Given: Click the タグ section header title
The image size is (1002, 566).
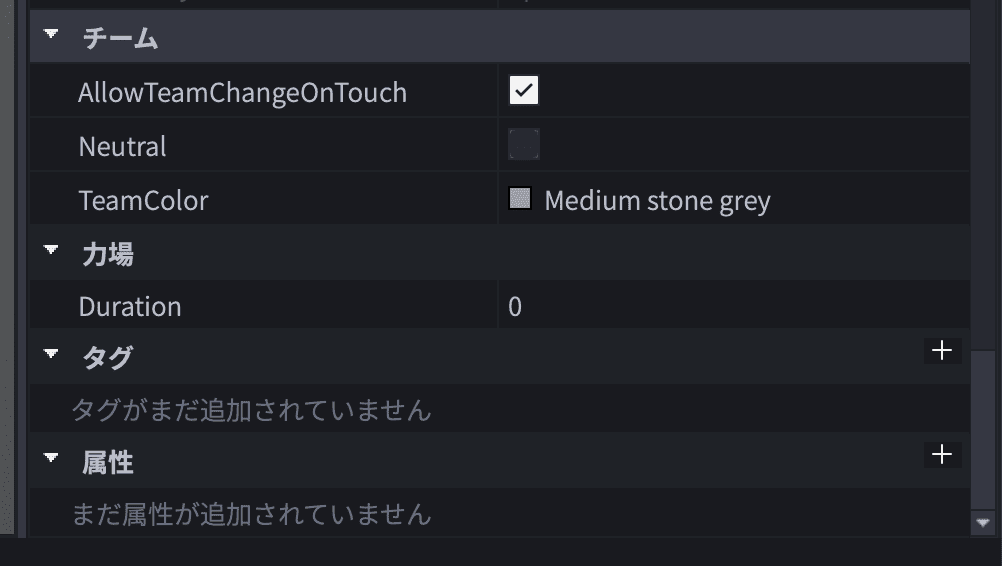Looking at the screenshot, I should (x=107, y=358).
